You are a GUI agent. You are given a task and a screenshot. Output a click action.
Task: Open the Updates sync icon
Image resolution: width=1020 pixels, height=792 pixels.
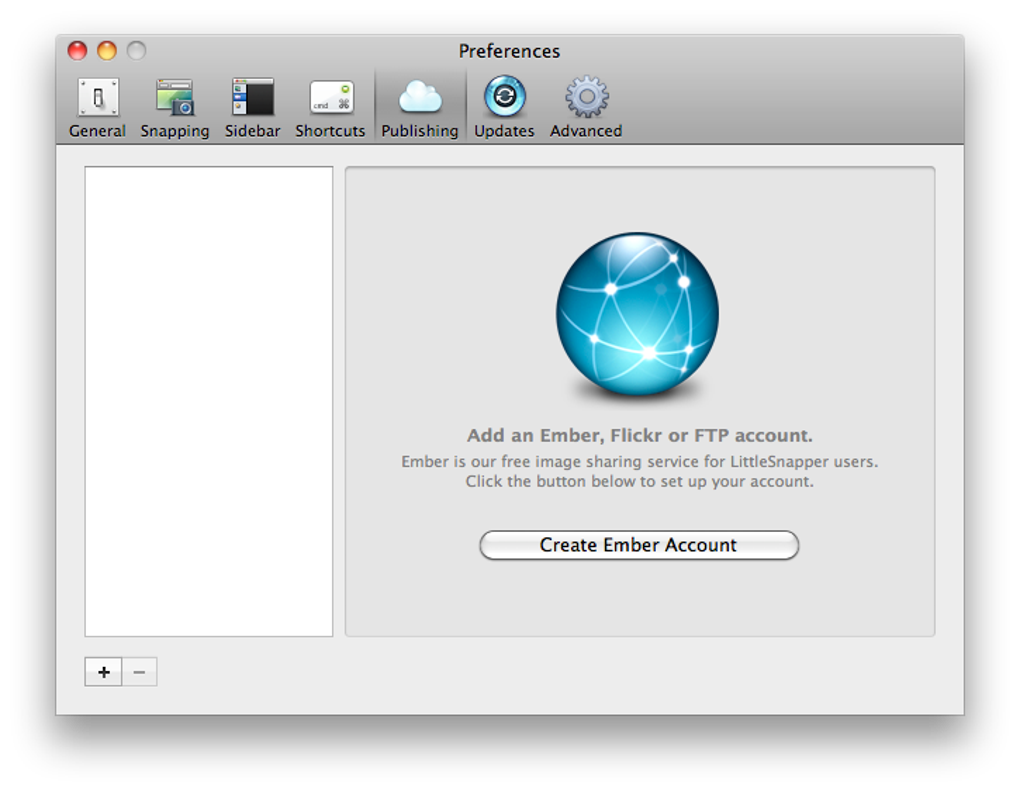(504, 98)
